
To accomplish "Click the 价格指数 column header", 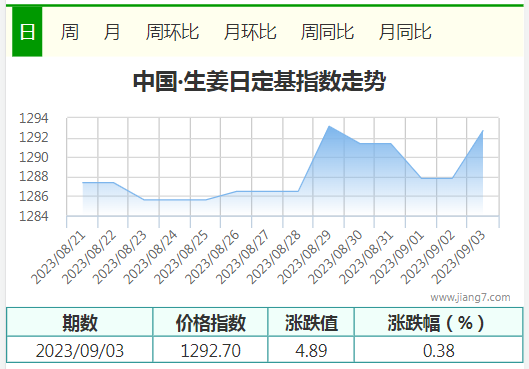I will [x=211, y=322].
